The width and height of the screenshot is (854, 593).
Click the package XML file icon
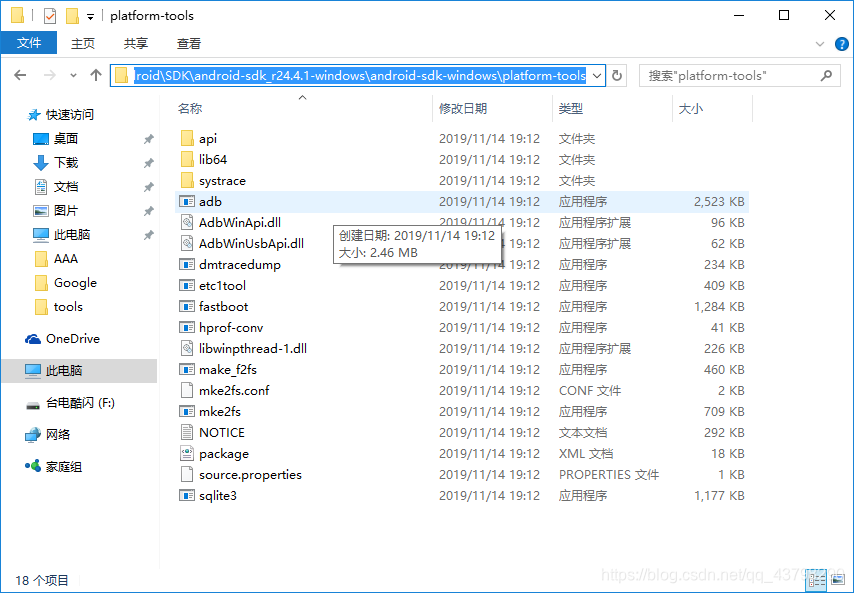187,454
